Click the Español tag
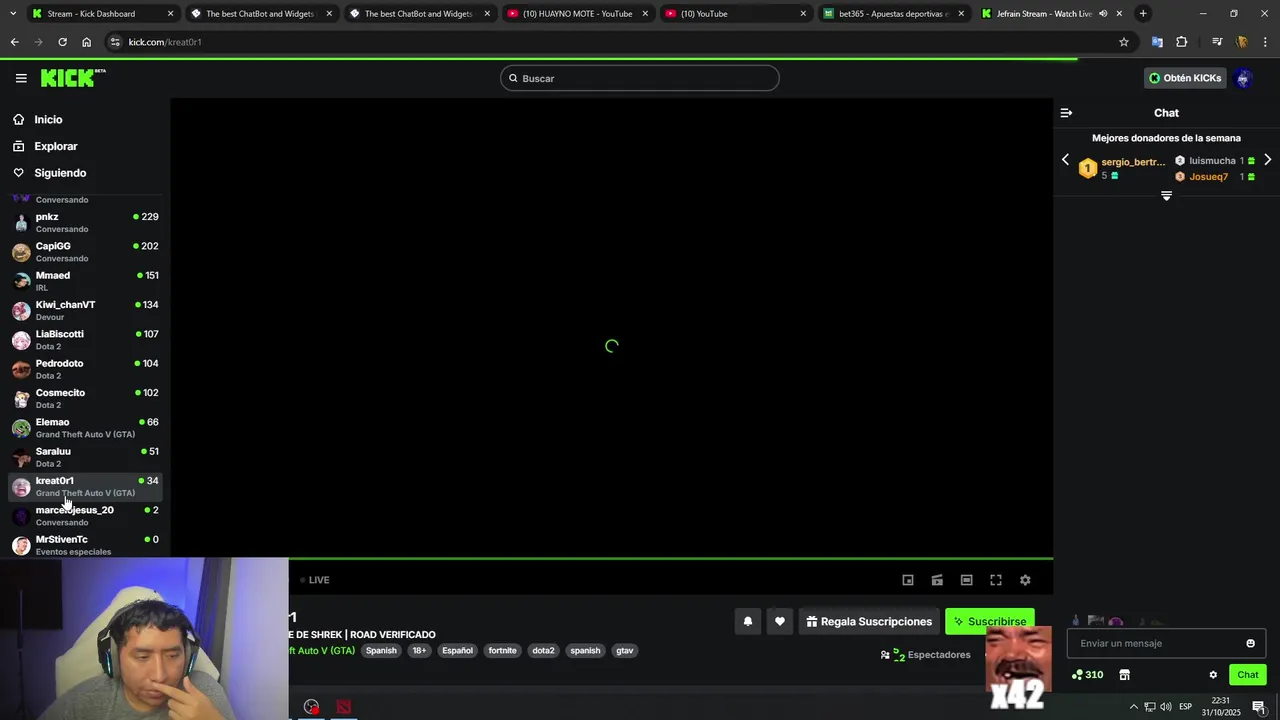This screenshot has height=720, width=1280. click(x=457, y=651)
